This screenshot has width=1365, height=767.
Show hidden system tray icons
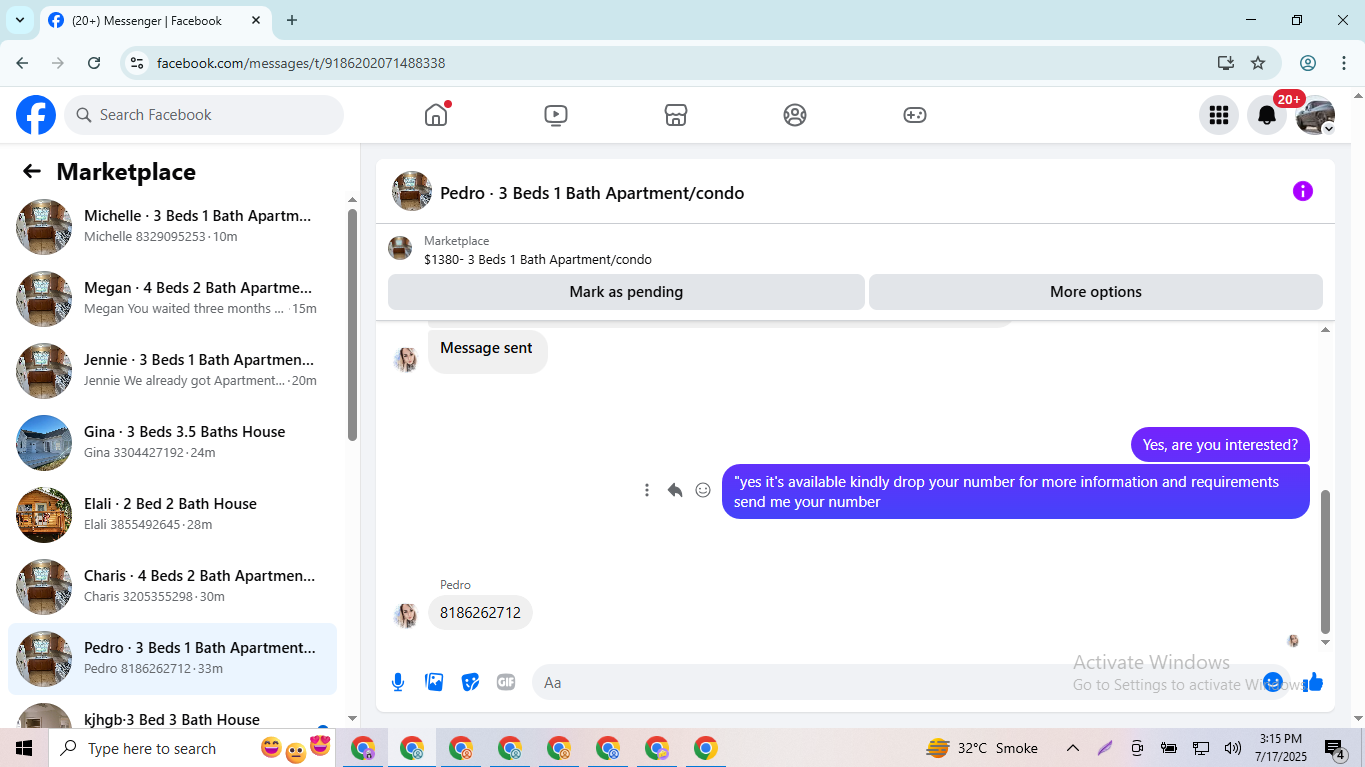1073,748
